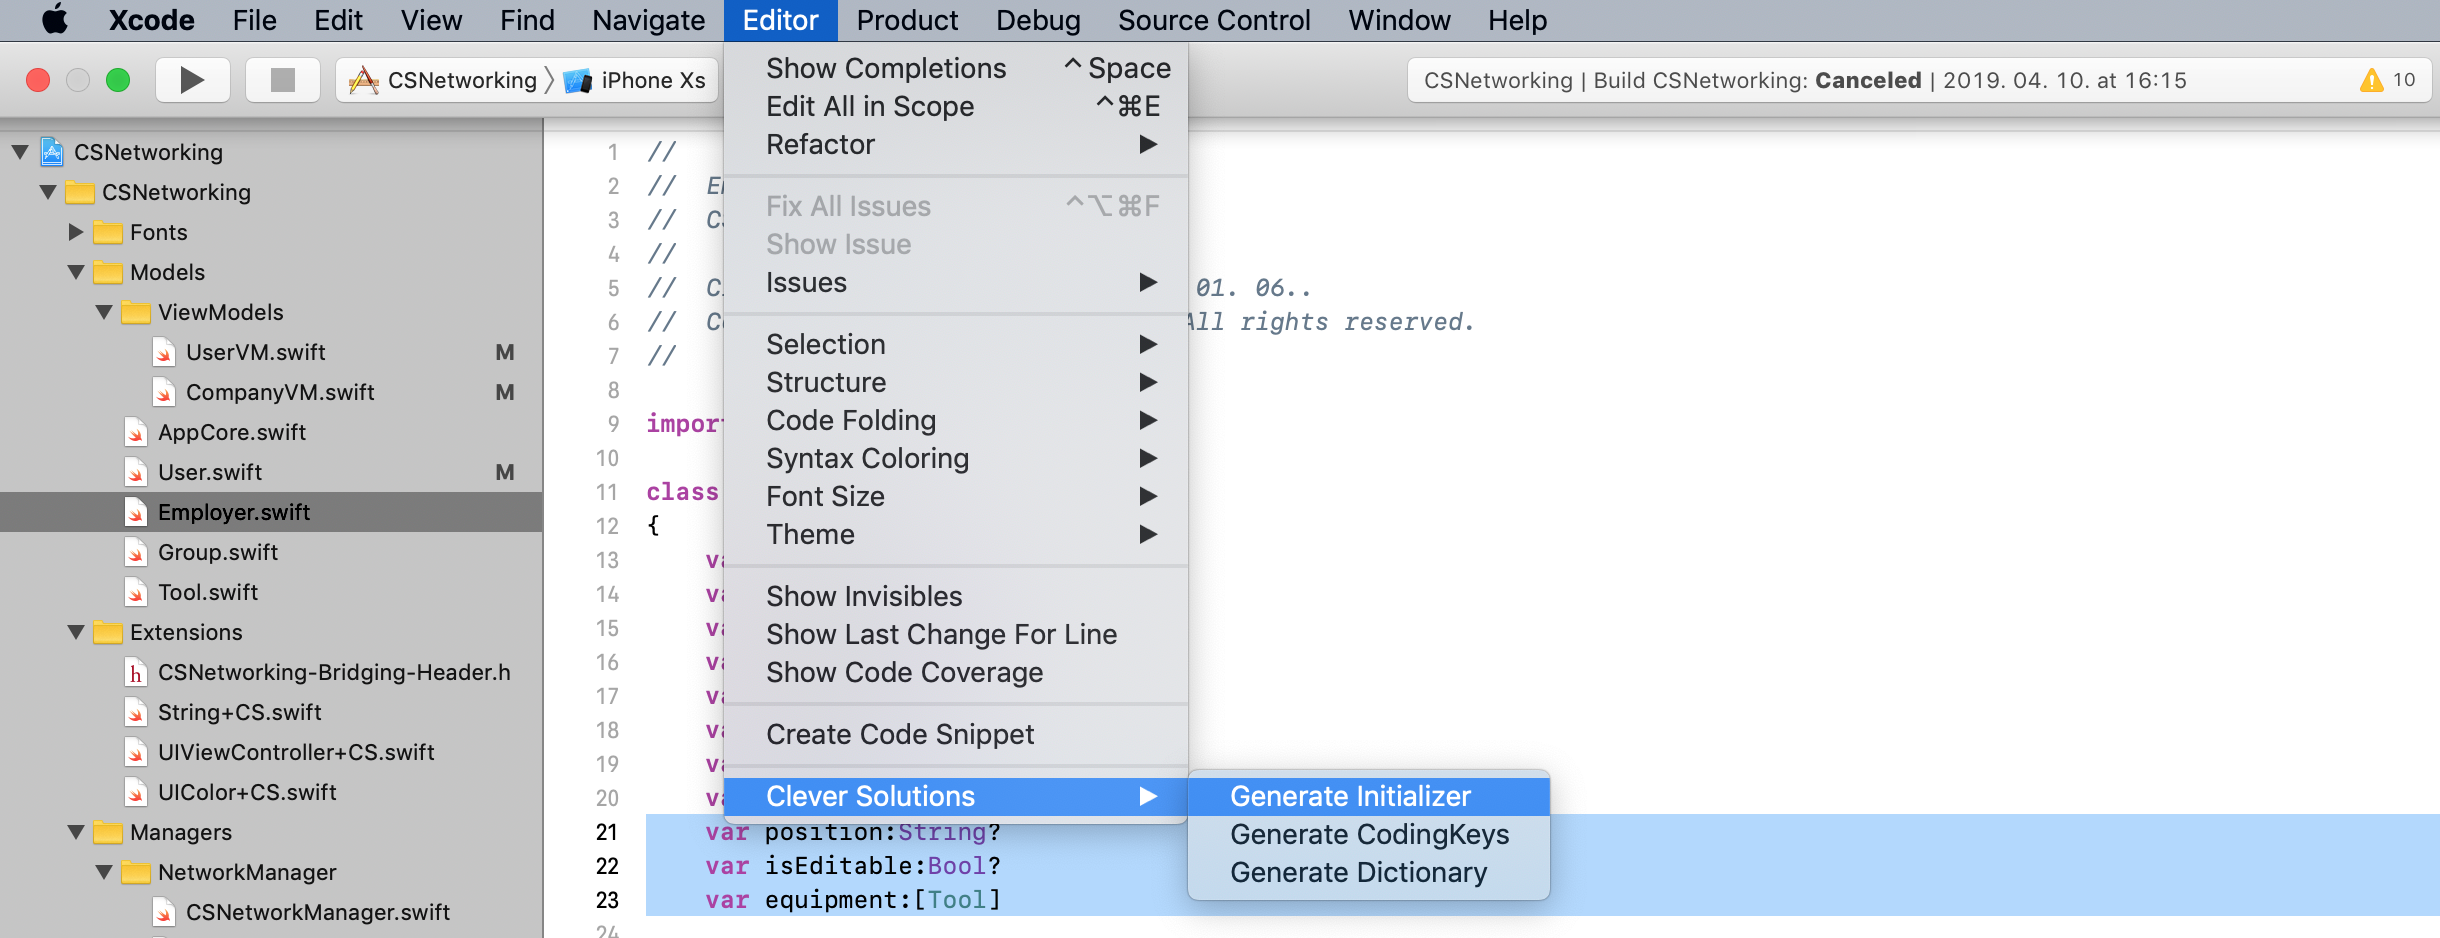2440x938 pixels.
Task: Open the Apple menu
Action: click(55, 20)
